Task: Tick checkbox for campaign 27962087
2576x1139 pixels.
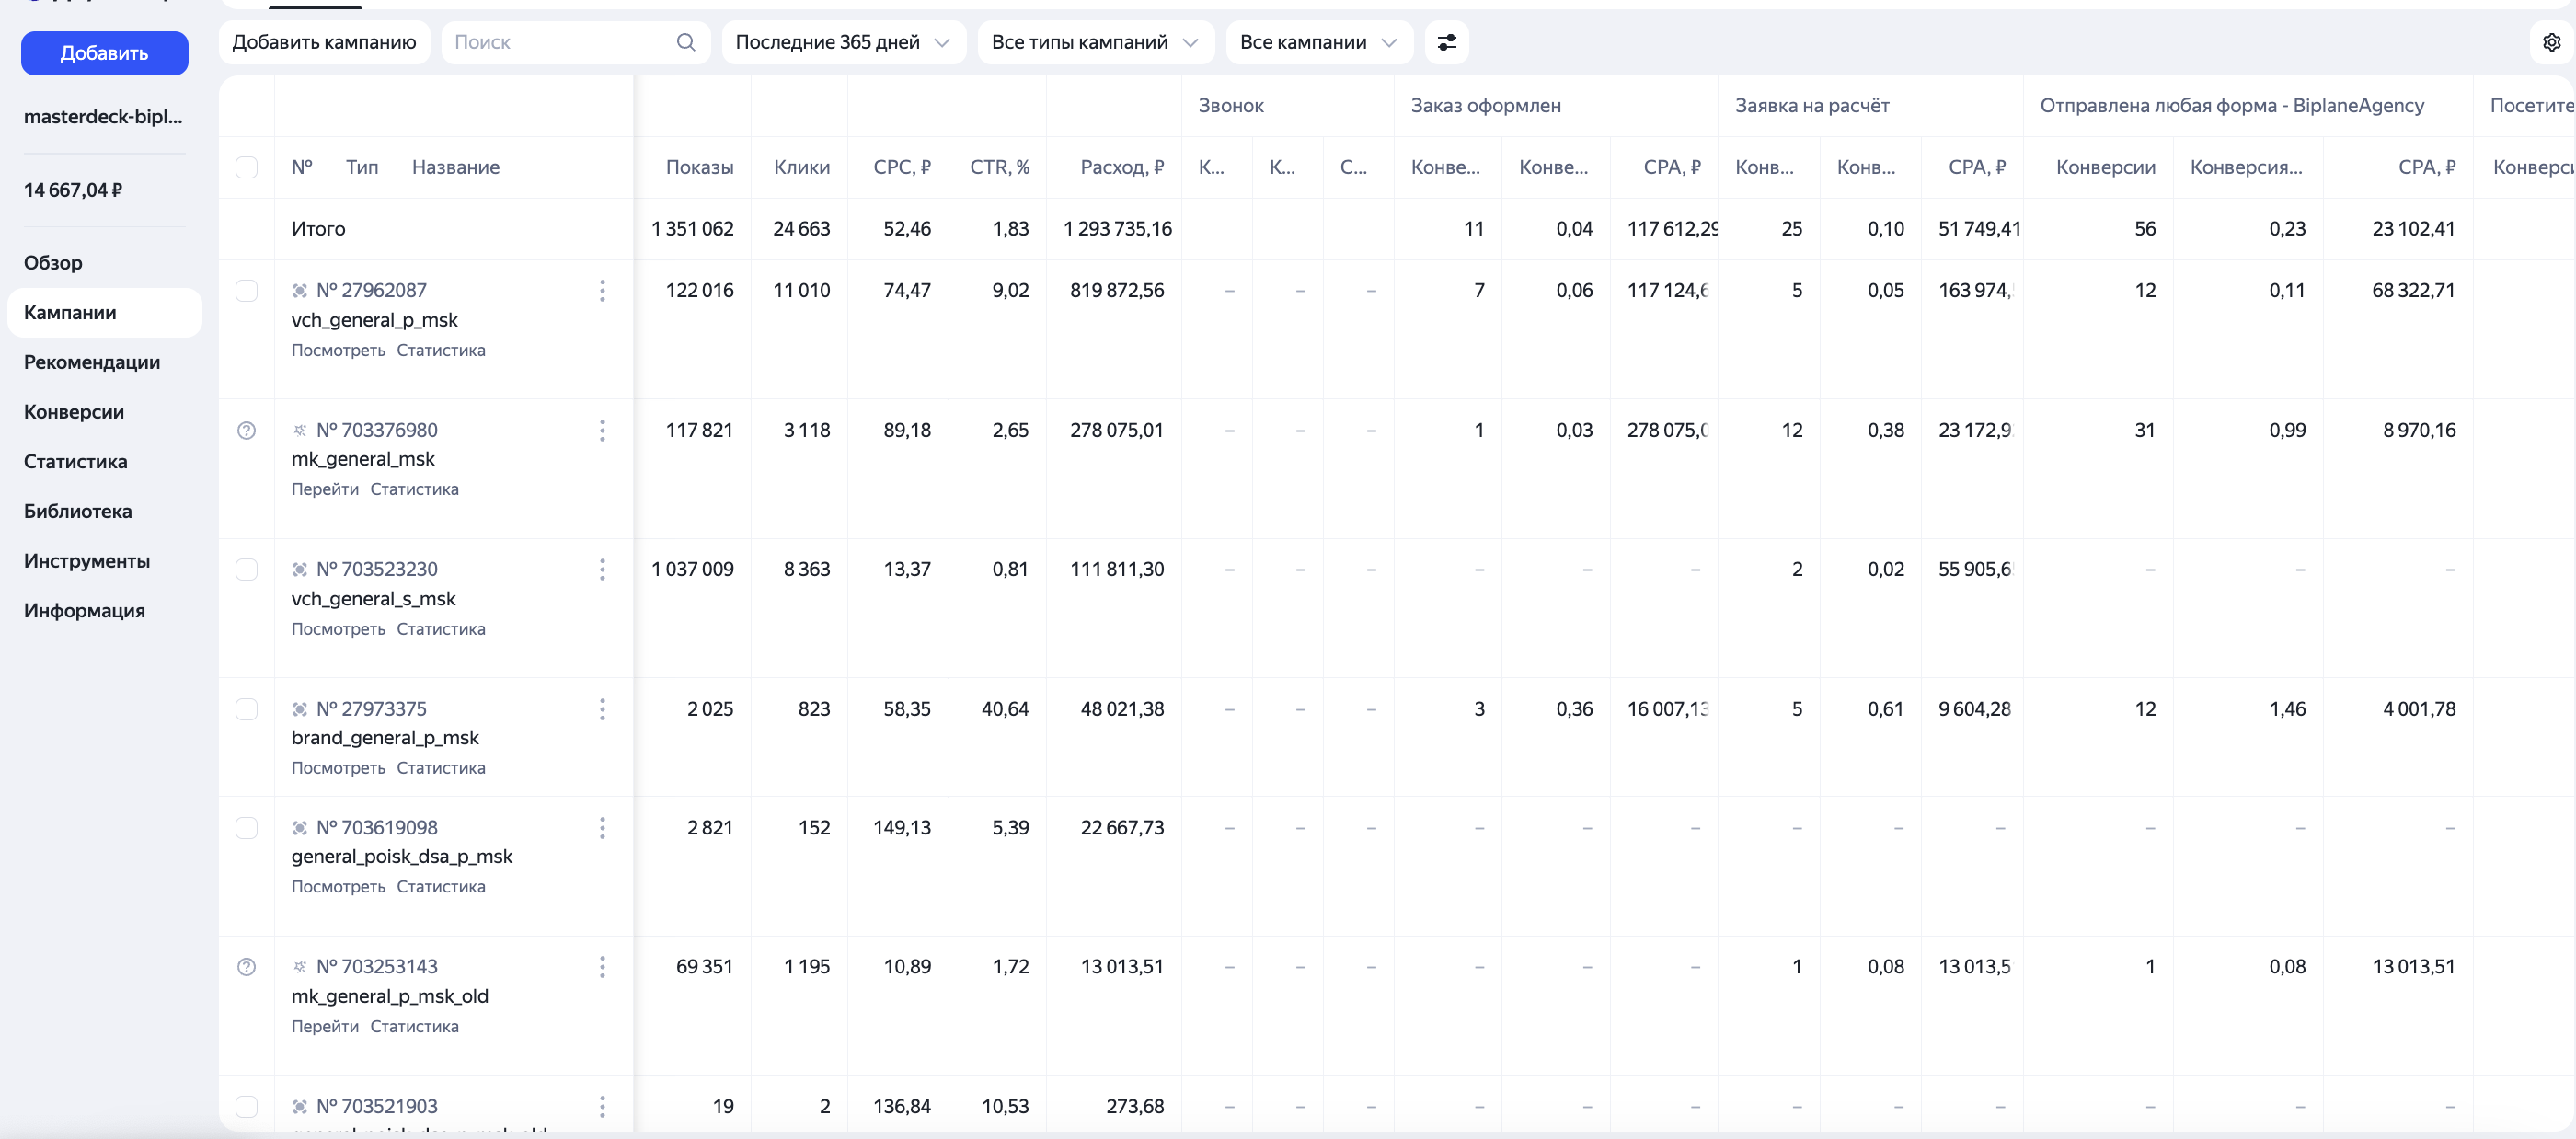Action: point(246,291)
